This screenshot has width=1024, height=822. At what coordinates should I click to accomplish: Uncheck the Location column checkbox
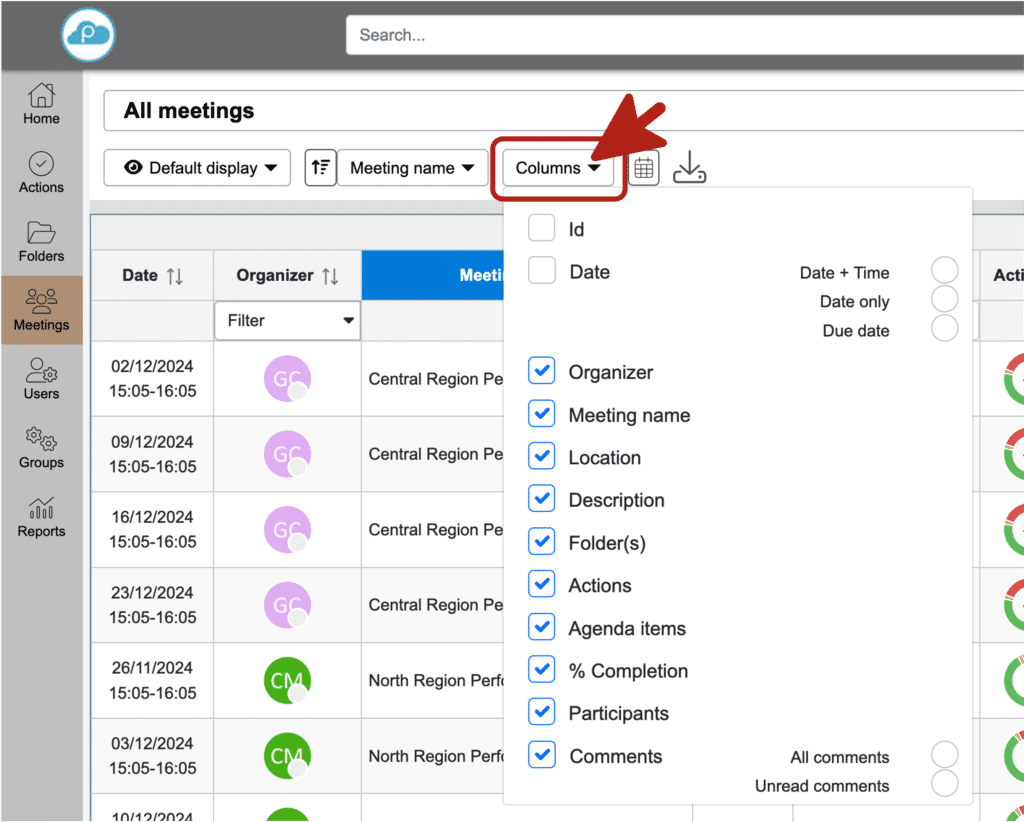pos(542,457)
